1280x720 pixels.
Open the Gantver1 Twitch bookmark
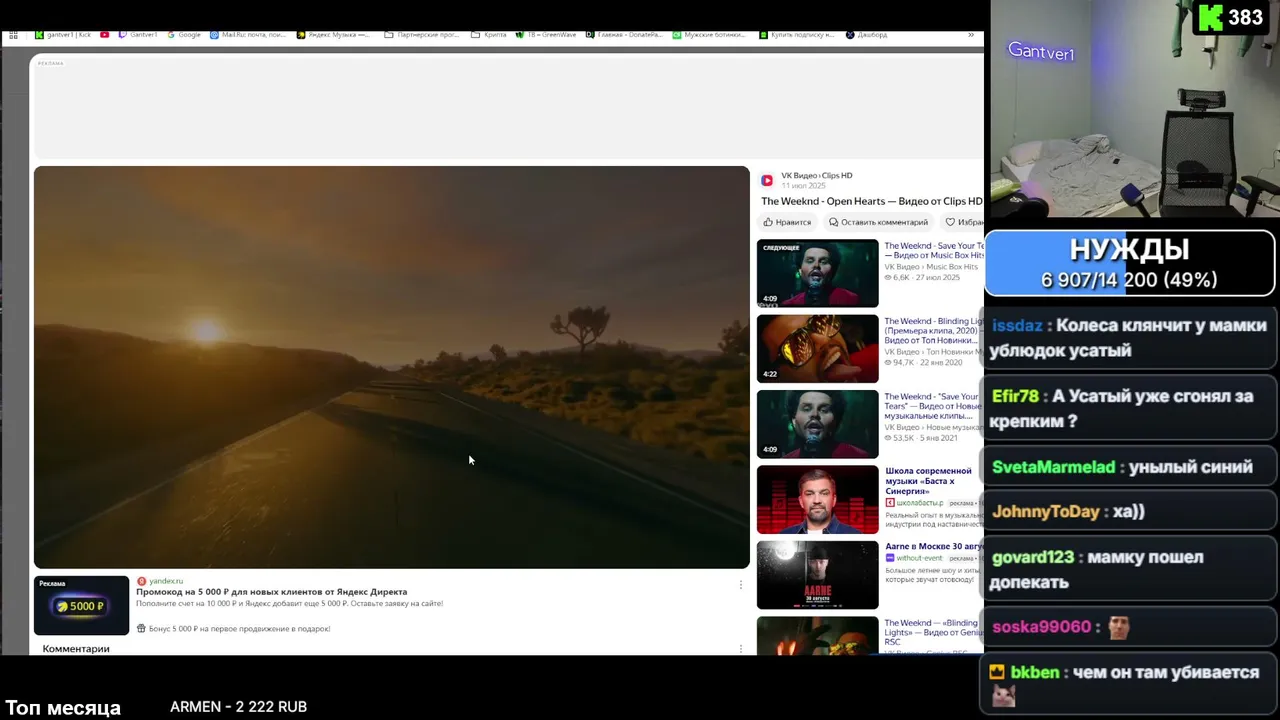[138, 35]
